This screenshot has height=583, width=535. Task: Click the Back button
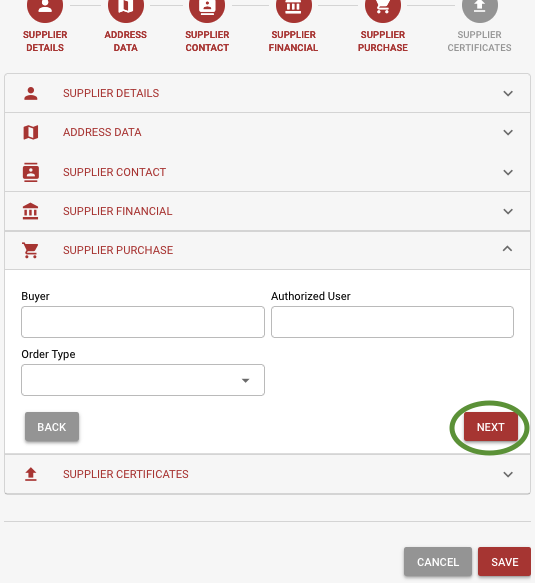[x=52, y=427]
